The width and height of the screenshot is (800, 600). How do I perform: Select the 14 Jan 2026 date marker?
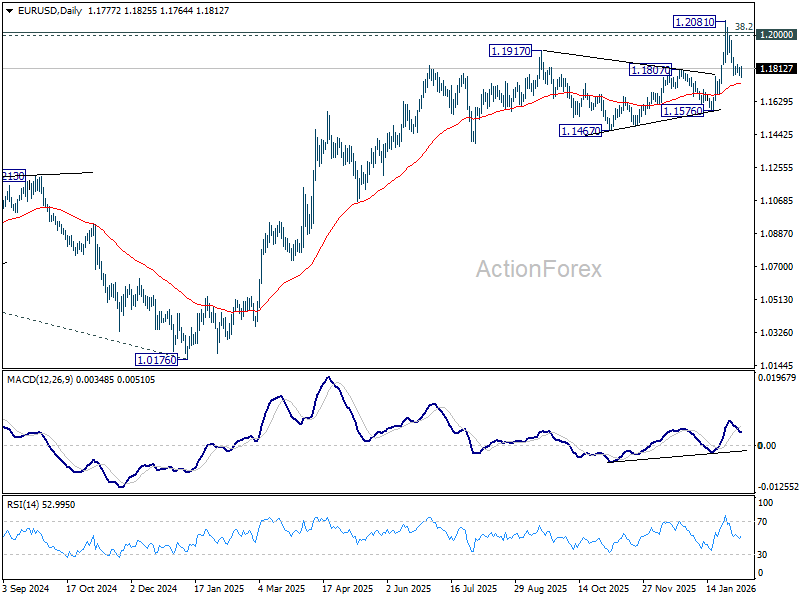[x=731, y=588]
